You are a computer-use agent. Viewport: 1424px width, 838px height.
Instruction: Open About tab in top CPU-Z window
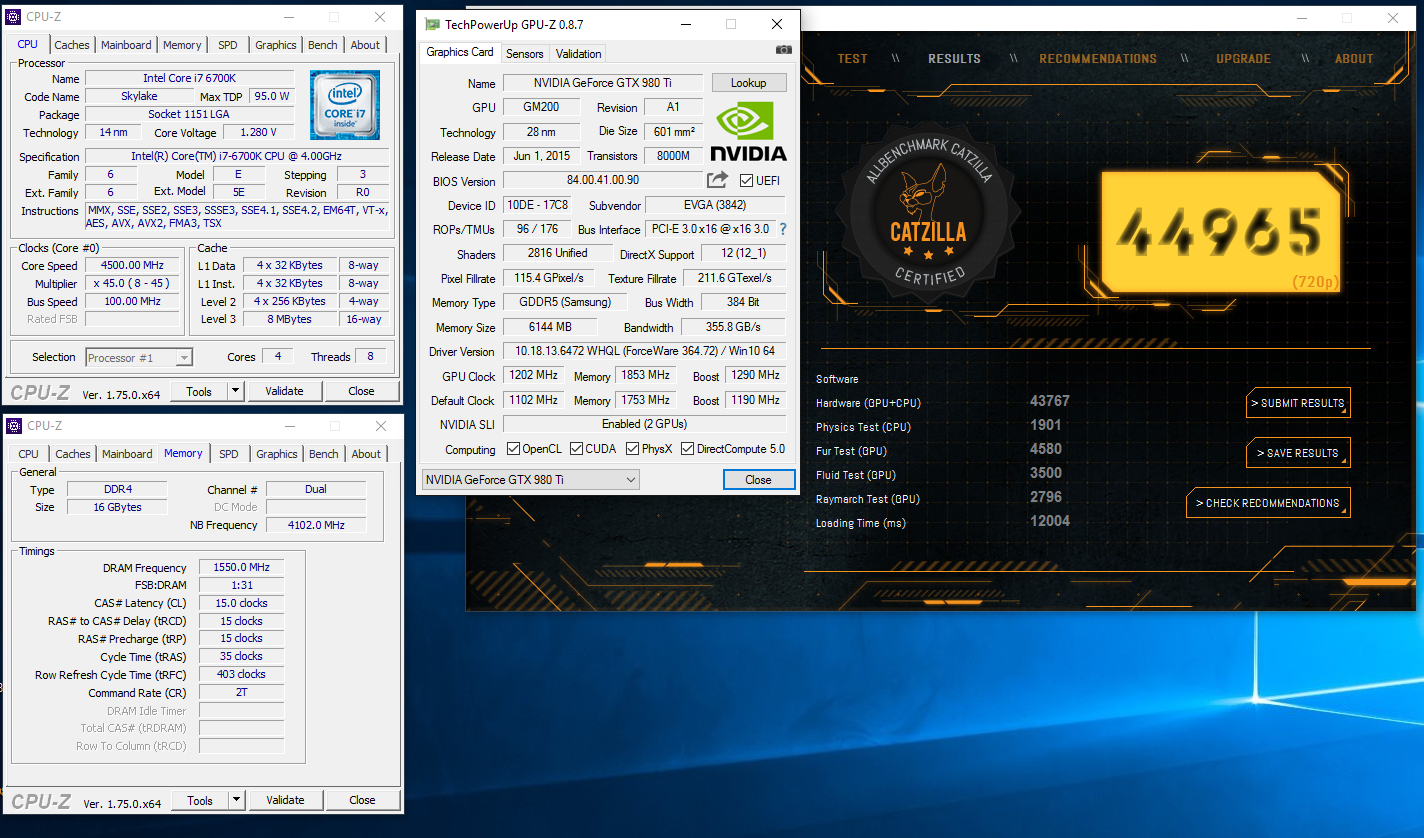[365, 45]
